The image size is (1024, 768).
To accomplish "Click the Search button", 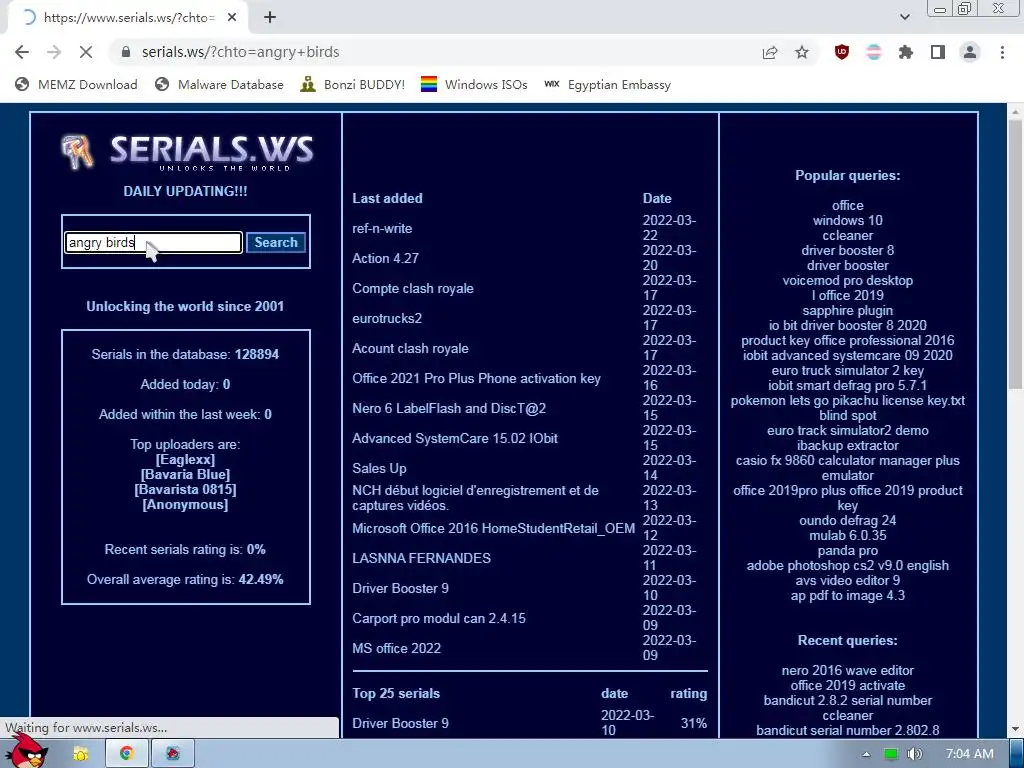I will pyautogui.click(x=276, y=242).
